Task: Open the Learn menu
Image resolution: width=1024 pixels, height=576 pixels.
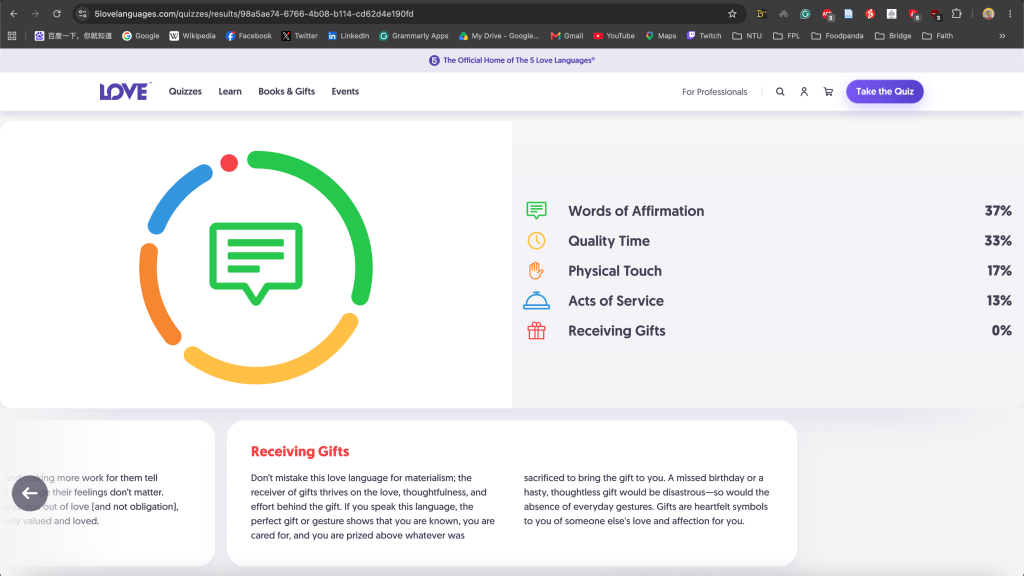Action: point(230,91)
